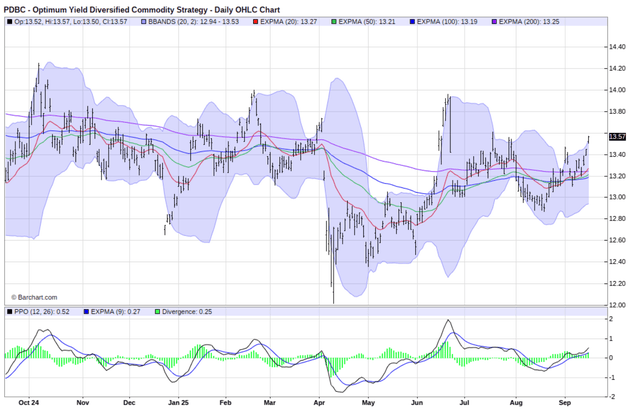This screenshot has width=640, height=417.
Task: Click the Divergence: 0.25 label
Action: (187, 312)
